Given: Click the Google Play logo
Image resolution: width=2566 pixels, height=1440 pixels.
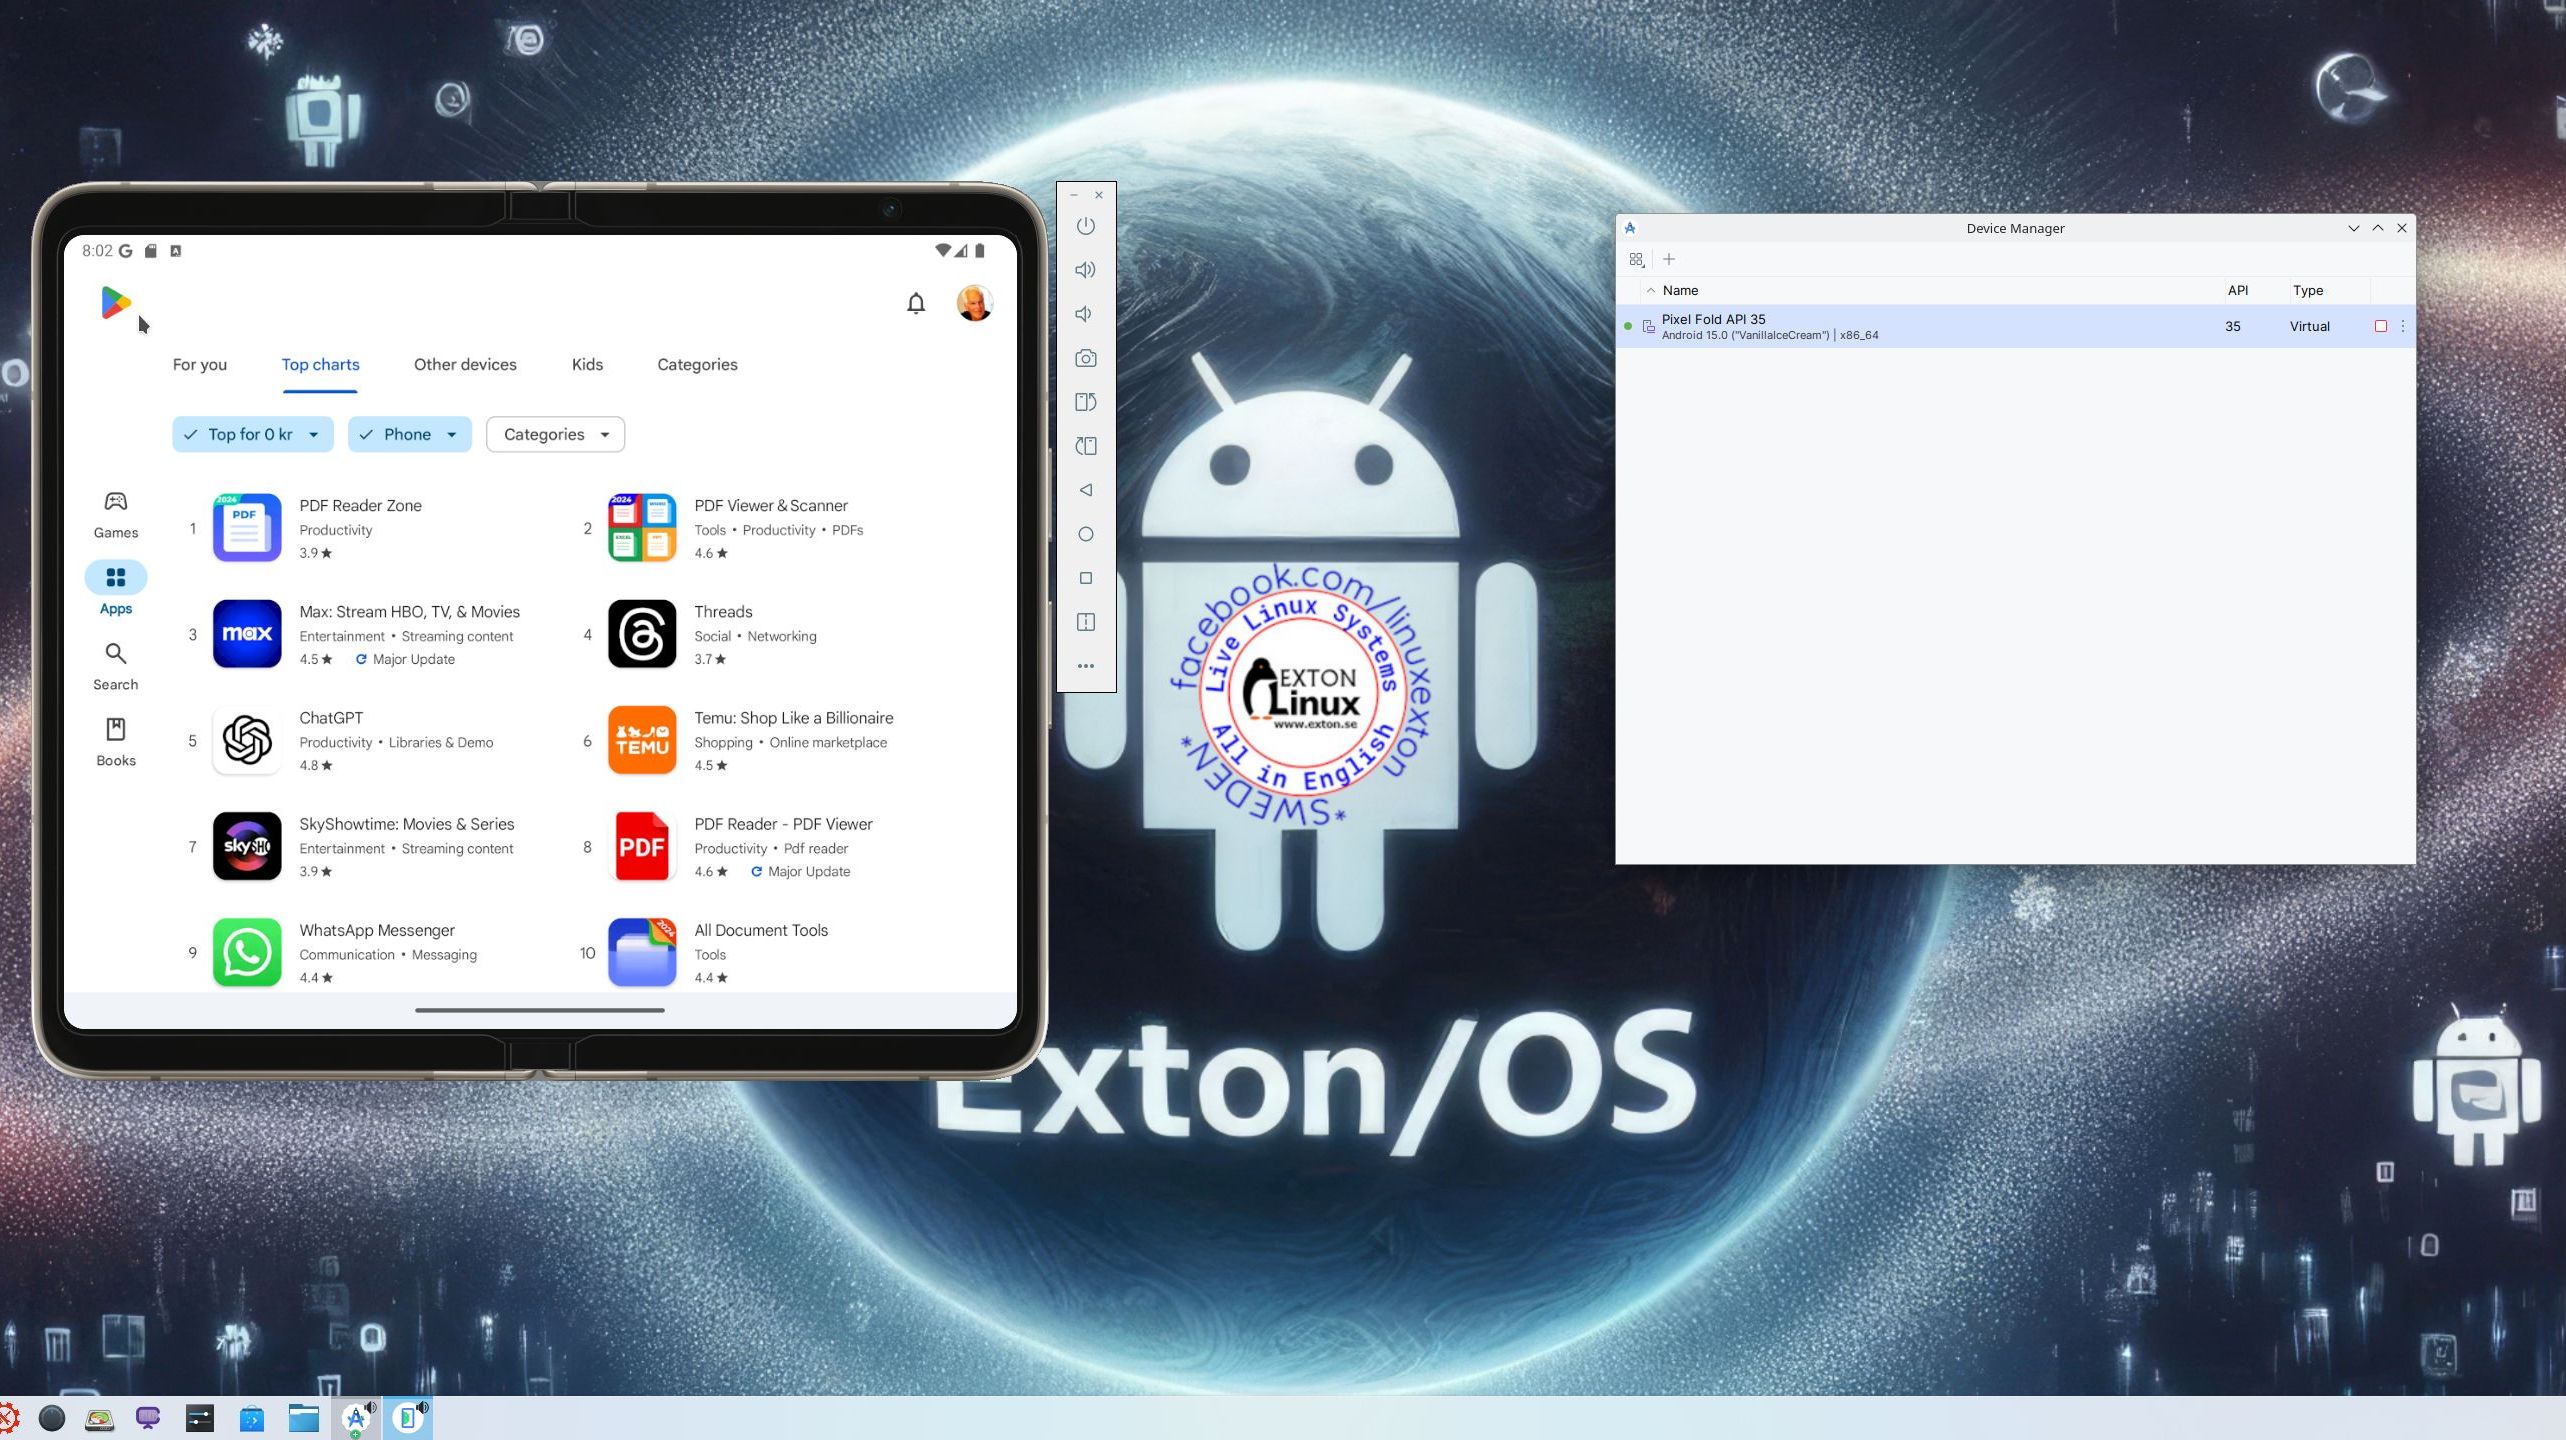Looking at the screenshot, I should (115, 302).
